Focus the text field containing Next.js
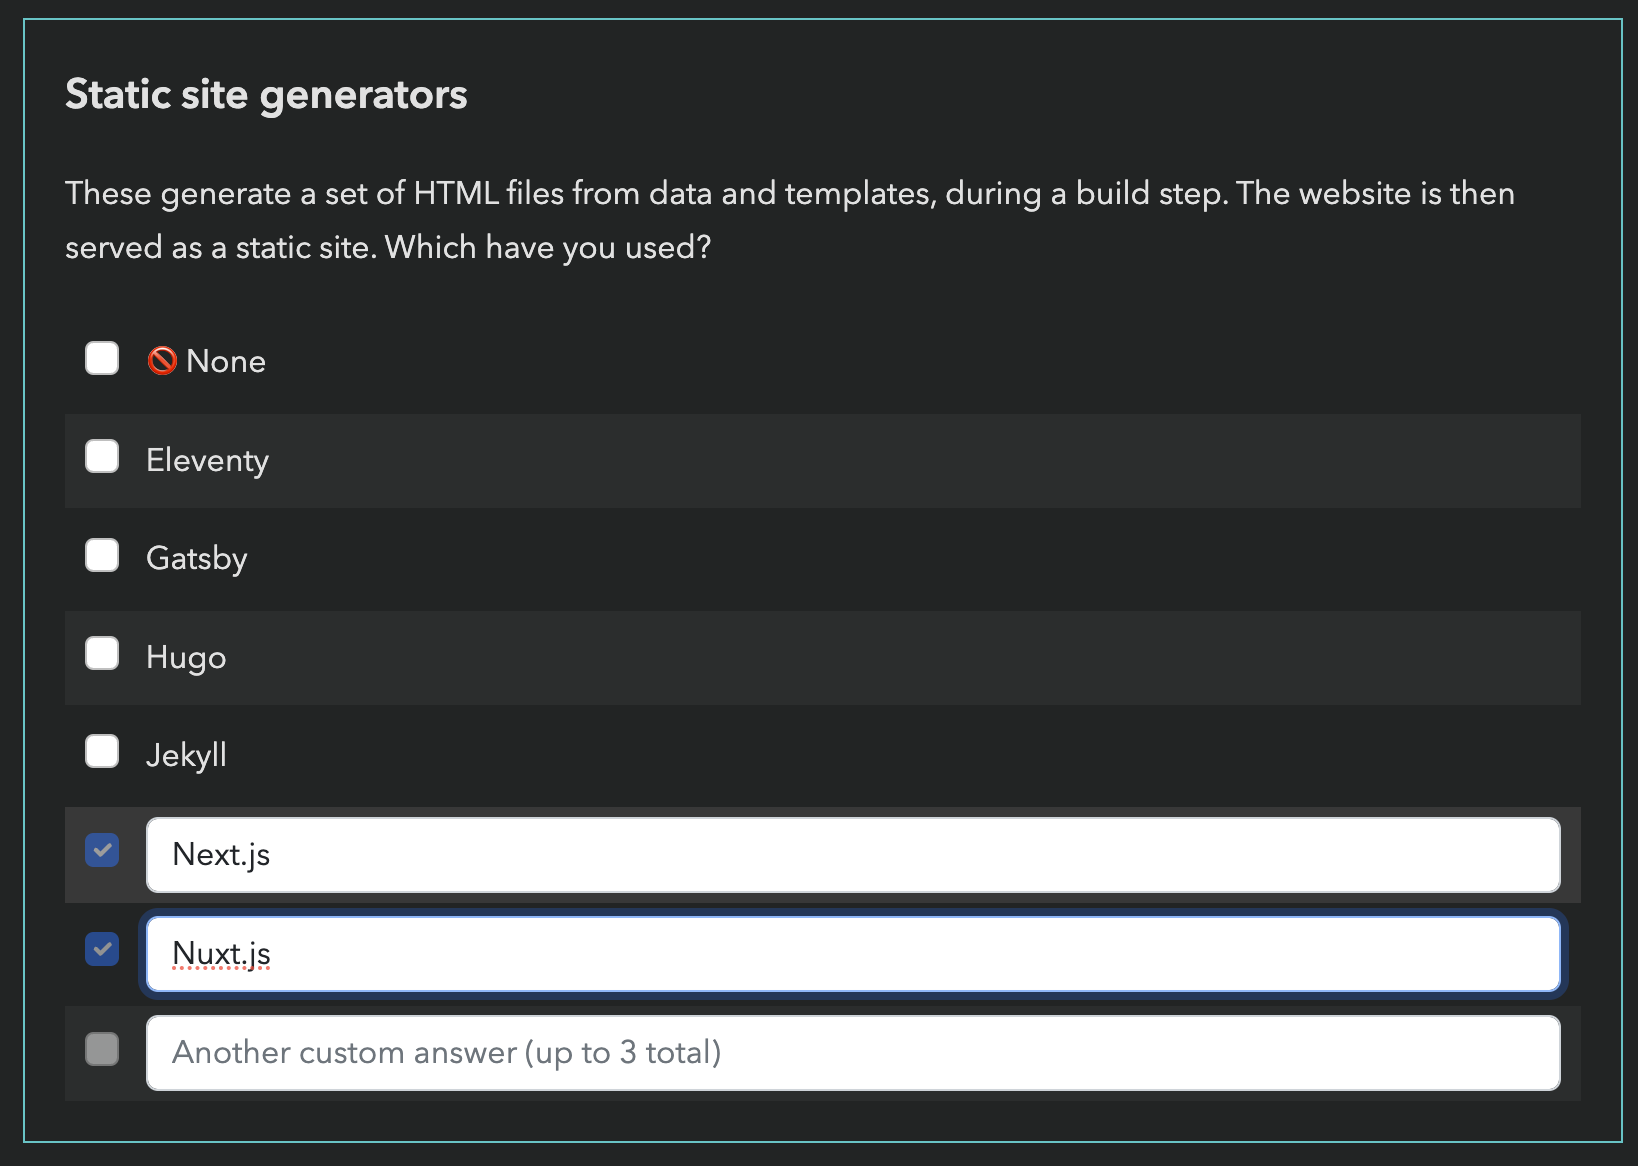 853,855
